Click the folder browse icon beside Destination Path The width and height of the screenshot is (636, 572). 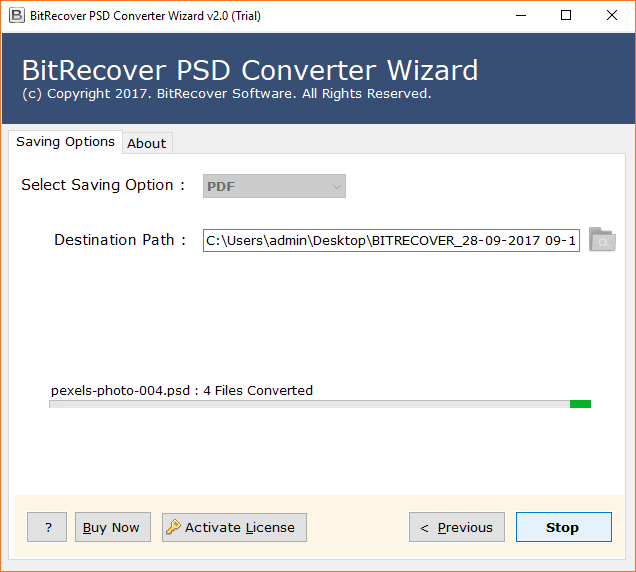[602, 239]
